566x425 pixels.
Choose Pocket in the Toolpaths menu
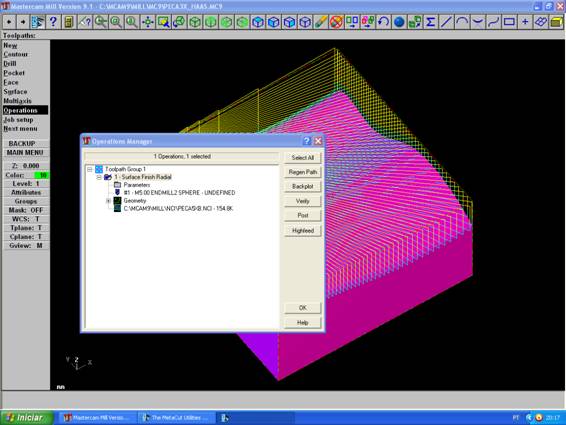14,73
